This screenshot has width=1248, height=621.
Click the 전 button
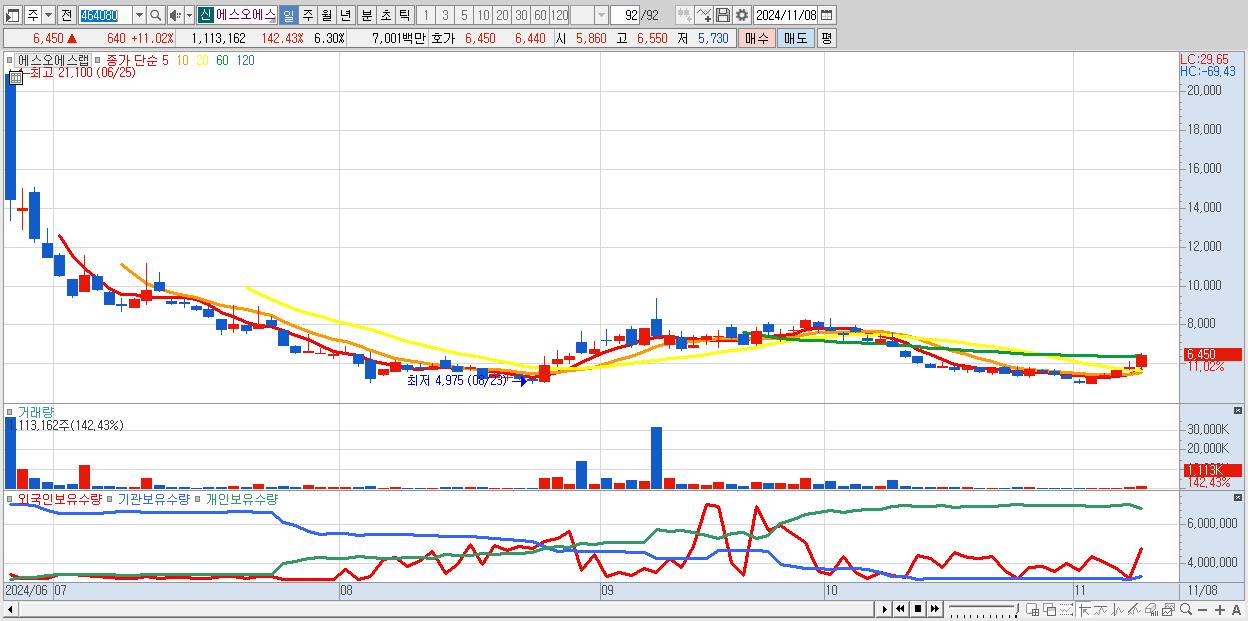pyautogui.click(x=66, y=16)
